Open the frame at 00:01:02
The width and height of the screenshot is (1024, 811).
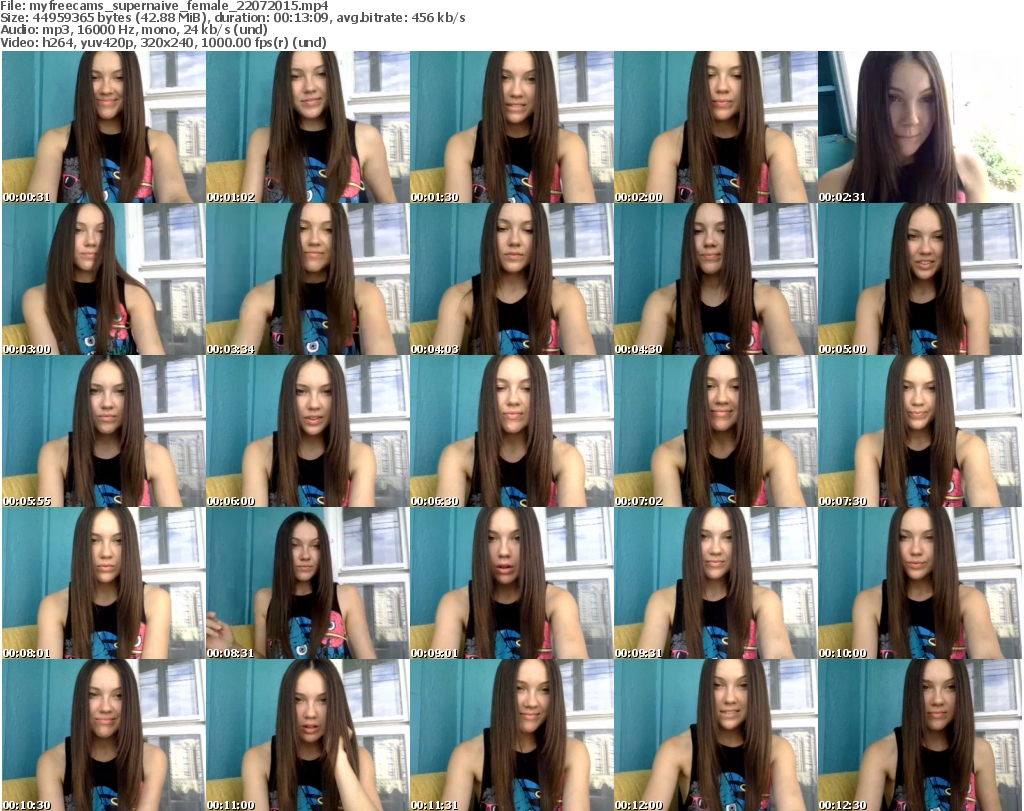click(x=308, y=127)
